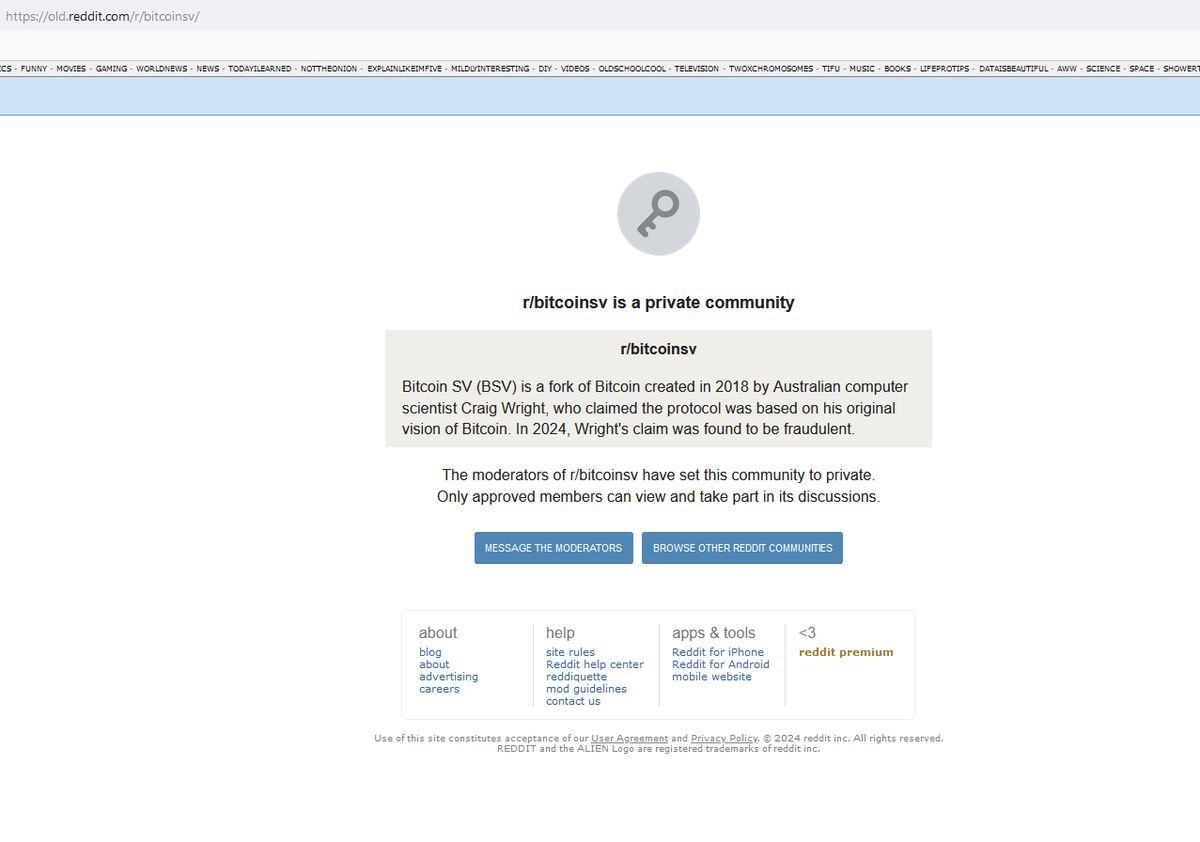Open the AWW subreddit link
The image size is (1200, 842).
tap(1067, 69)
